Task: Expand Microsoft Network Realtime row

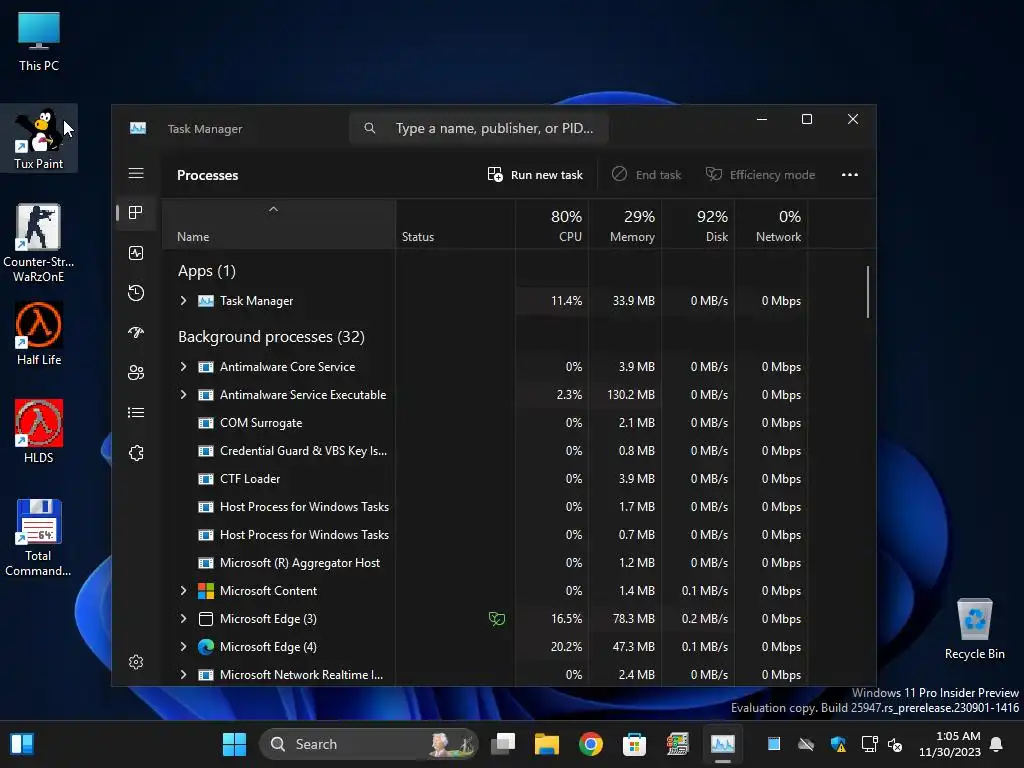Action: tap(184, 675)
